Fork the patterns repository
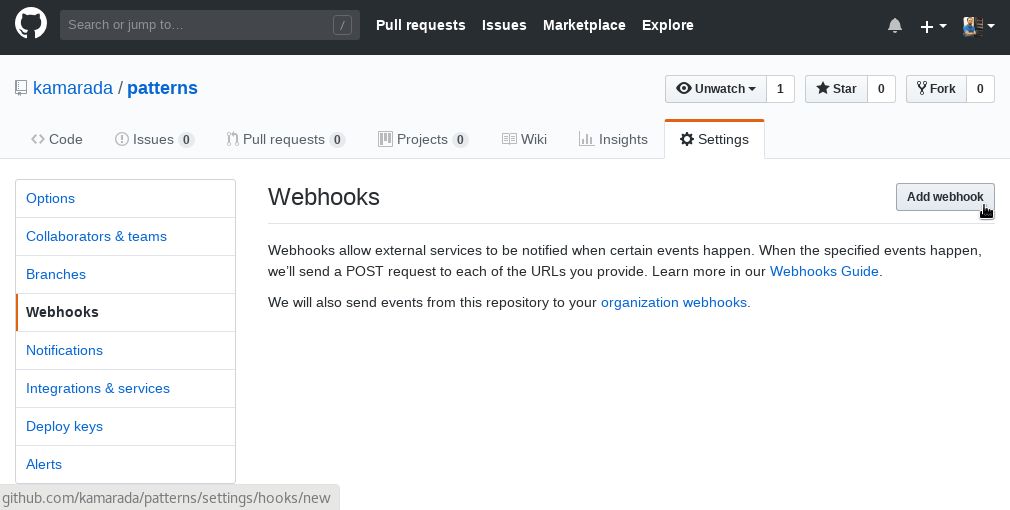The image size is (1010, 510). [x=936, y=89]
